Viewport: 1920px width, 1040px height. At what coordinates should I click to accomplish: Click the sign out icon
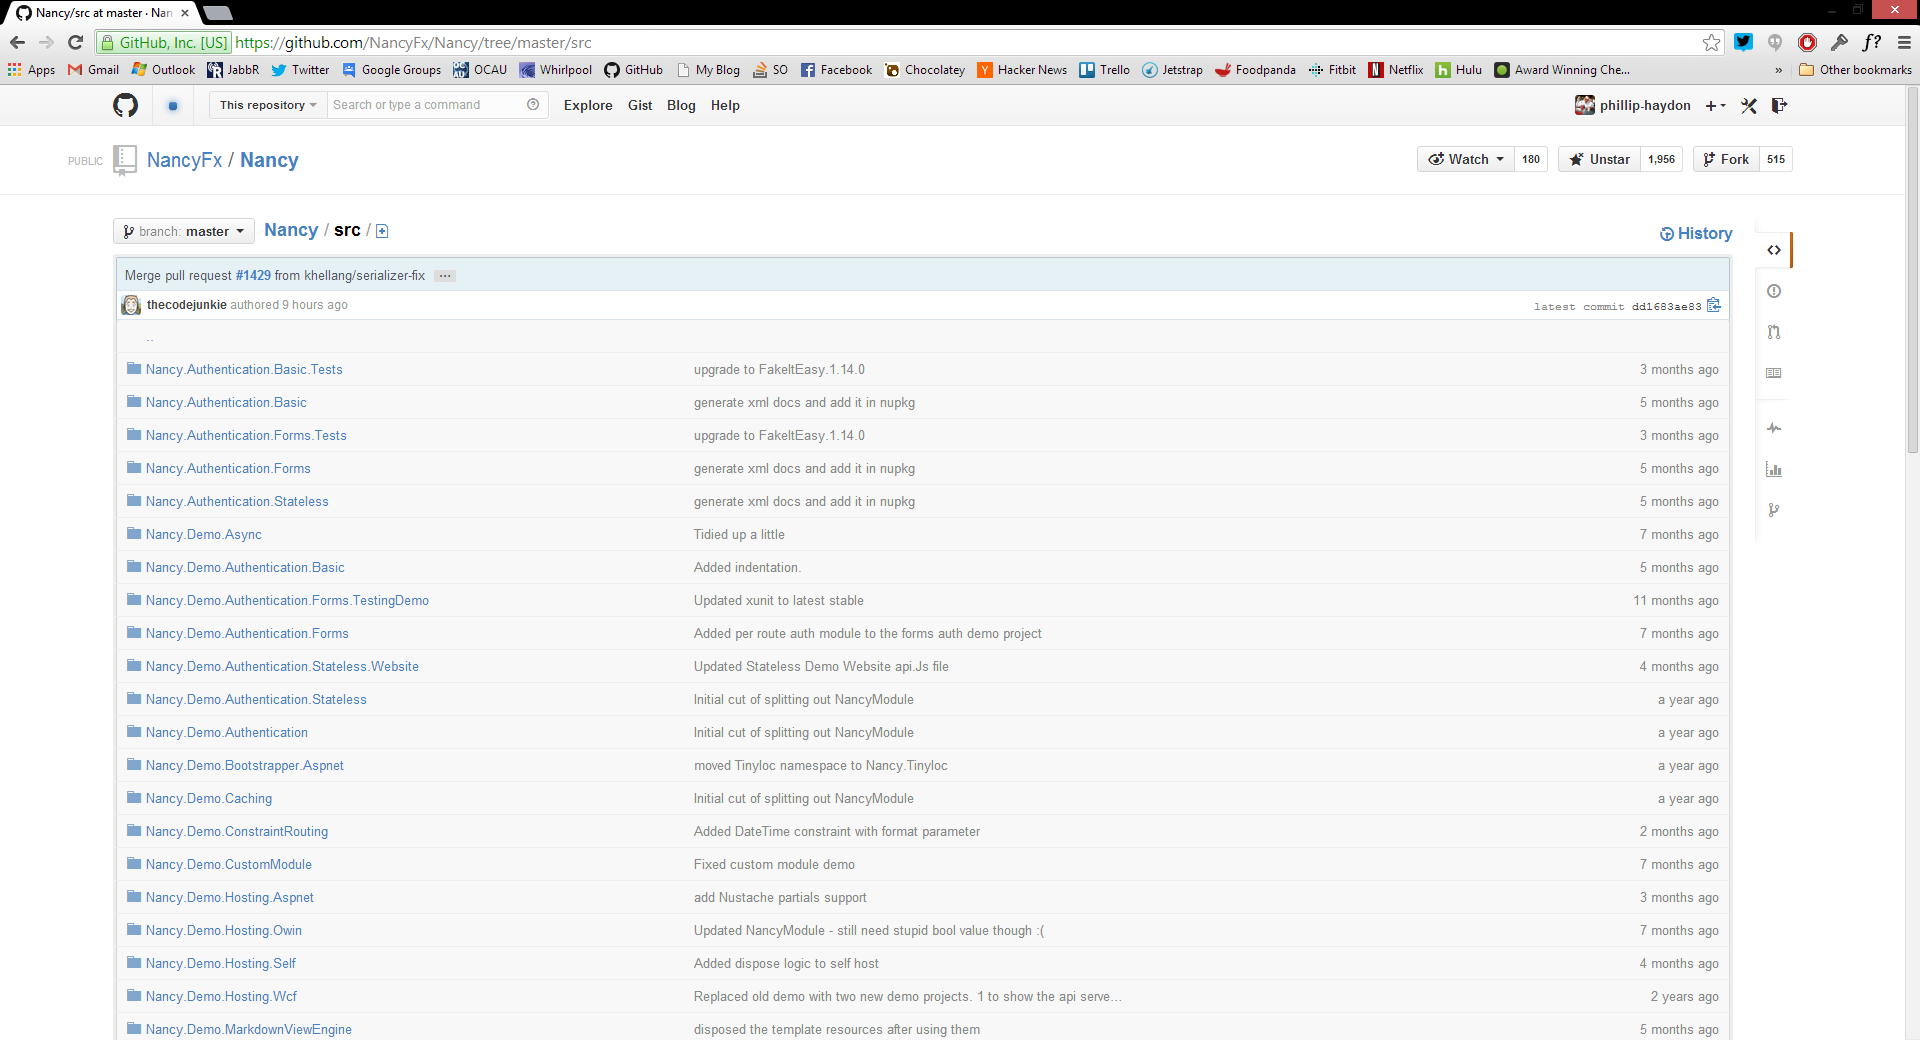click(x=1779, y=105)
